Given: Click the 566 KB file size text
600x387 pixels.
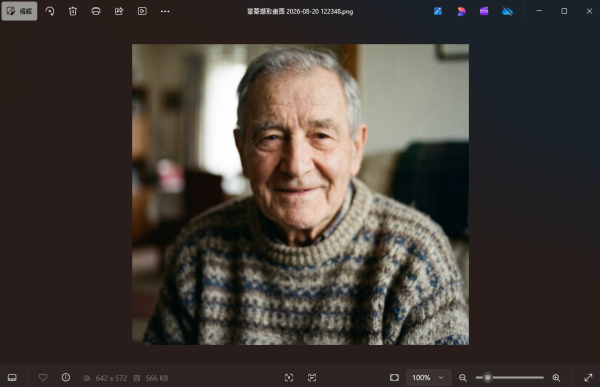Looking at the screenshot, I should tap(157, 378).
